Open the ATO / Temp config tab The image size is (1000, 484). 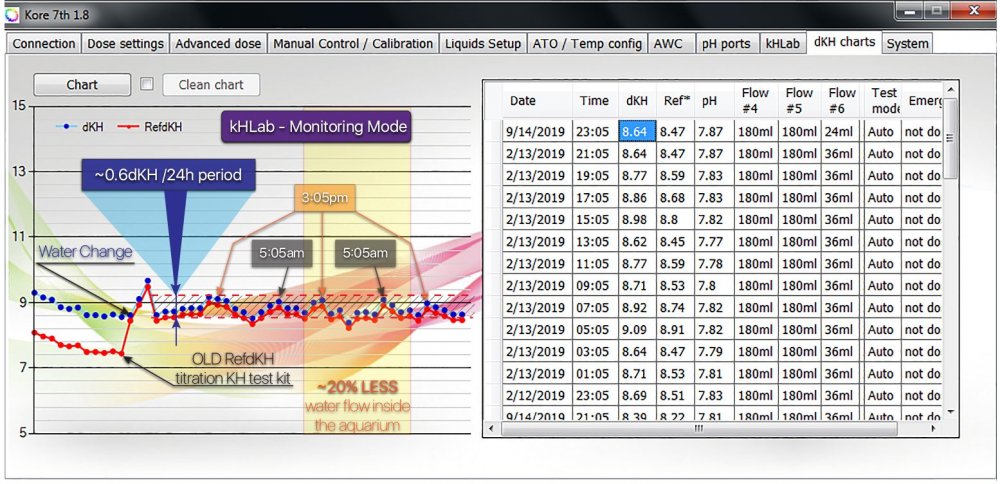(x=587, y=44)
